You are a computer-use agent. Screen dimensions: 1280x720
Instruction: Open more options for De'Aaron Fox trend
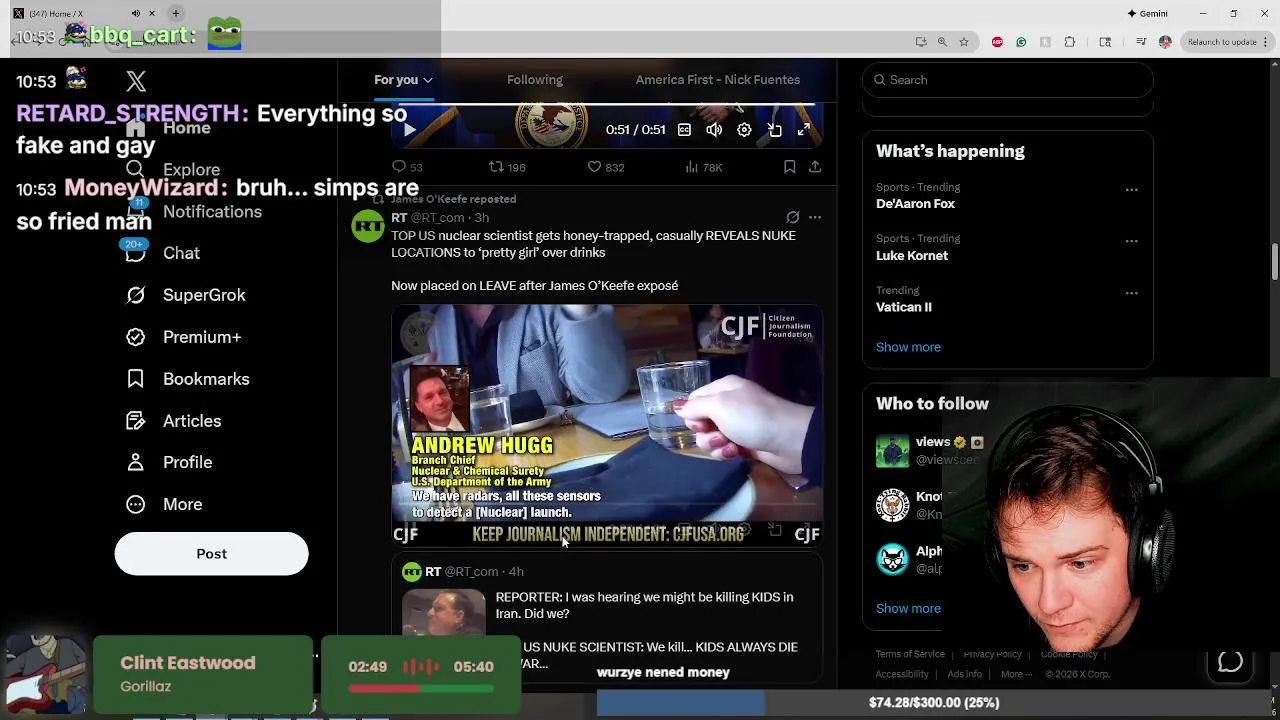[1131, 189]
